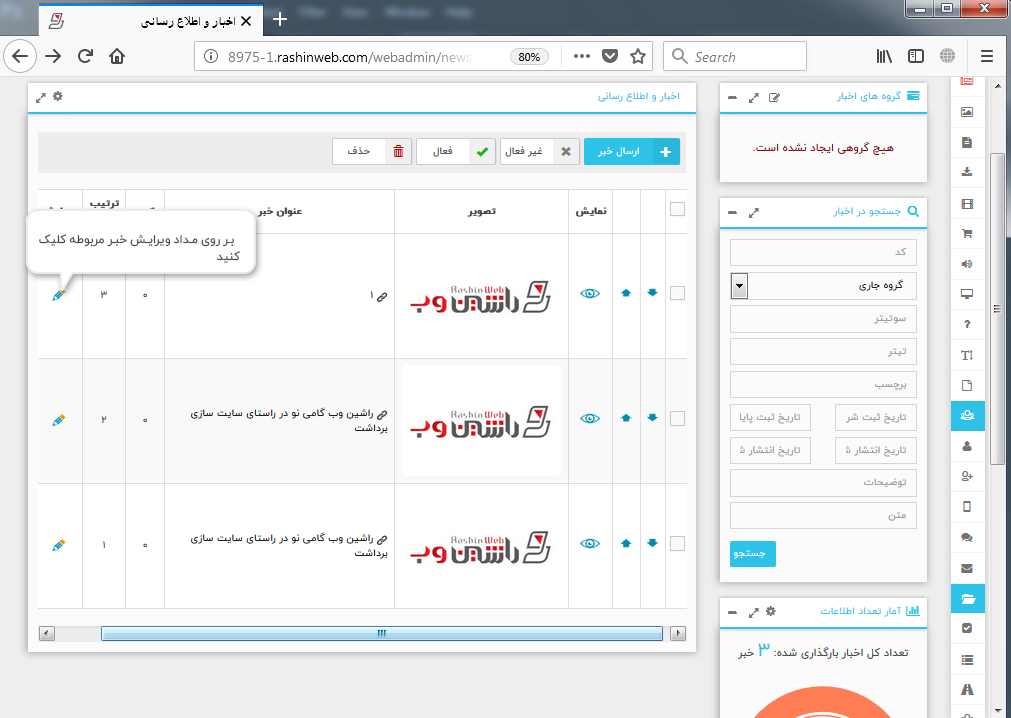Screen dimensions: 1011x718
Task: Tick checkbox of news row with order ۱
Action: [677, 543]
